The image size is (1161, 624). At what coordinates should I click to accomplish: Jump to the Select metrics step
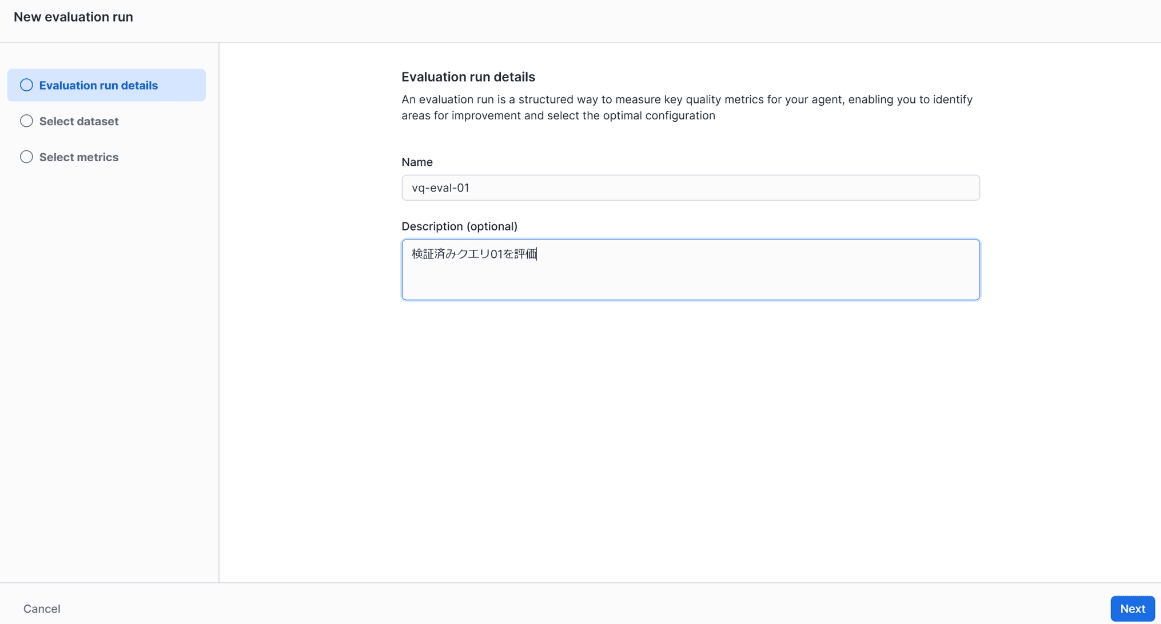pos(79,157)
